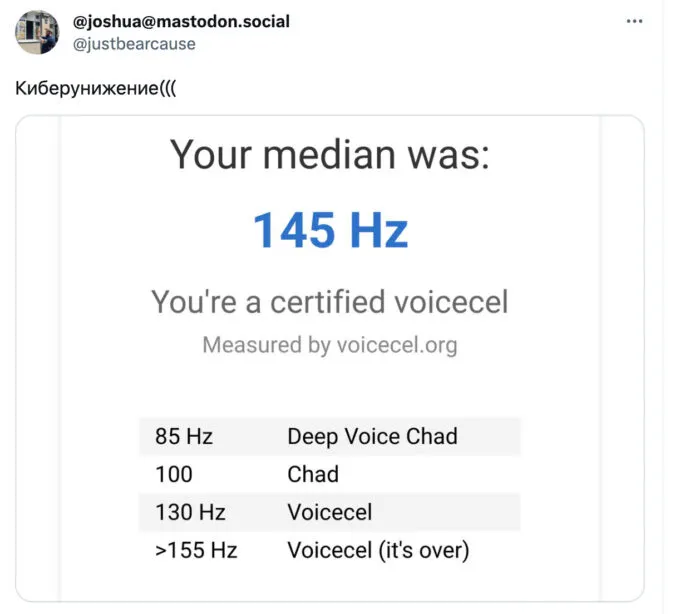Viewport: 680px width, 614px height.
Task: Open the @joshua@mastodon.social profile name
Action: (182, 21)
